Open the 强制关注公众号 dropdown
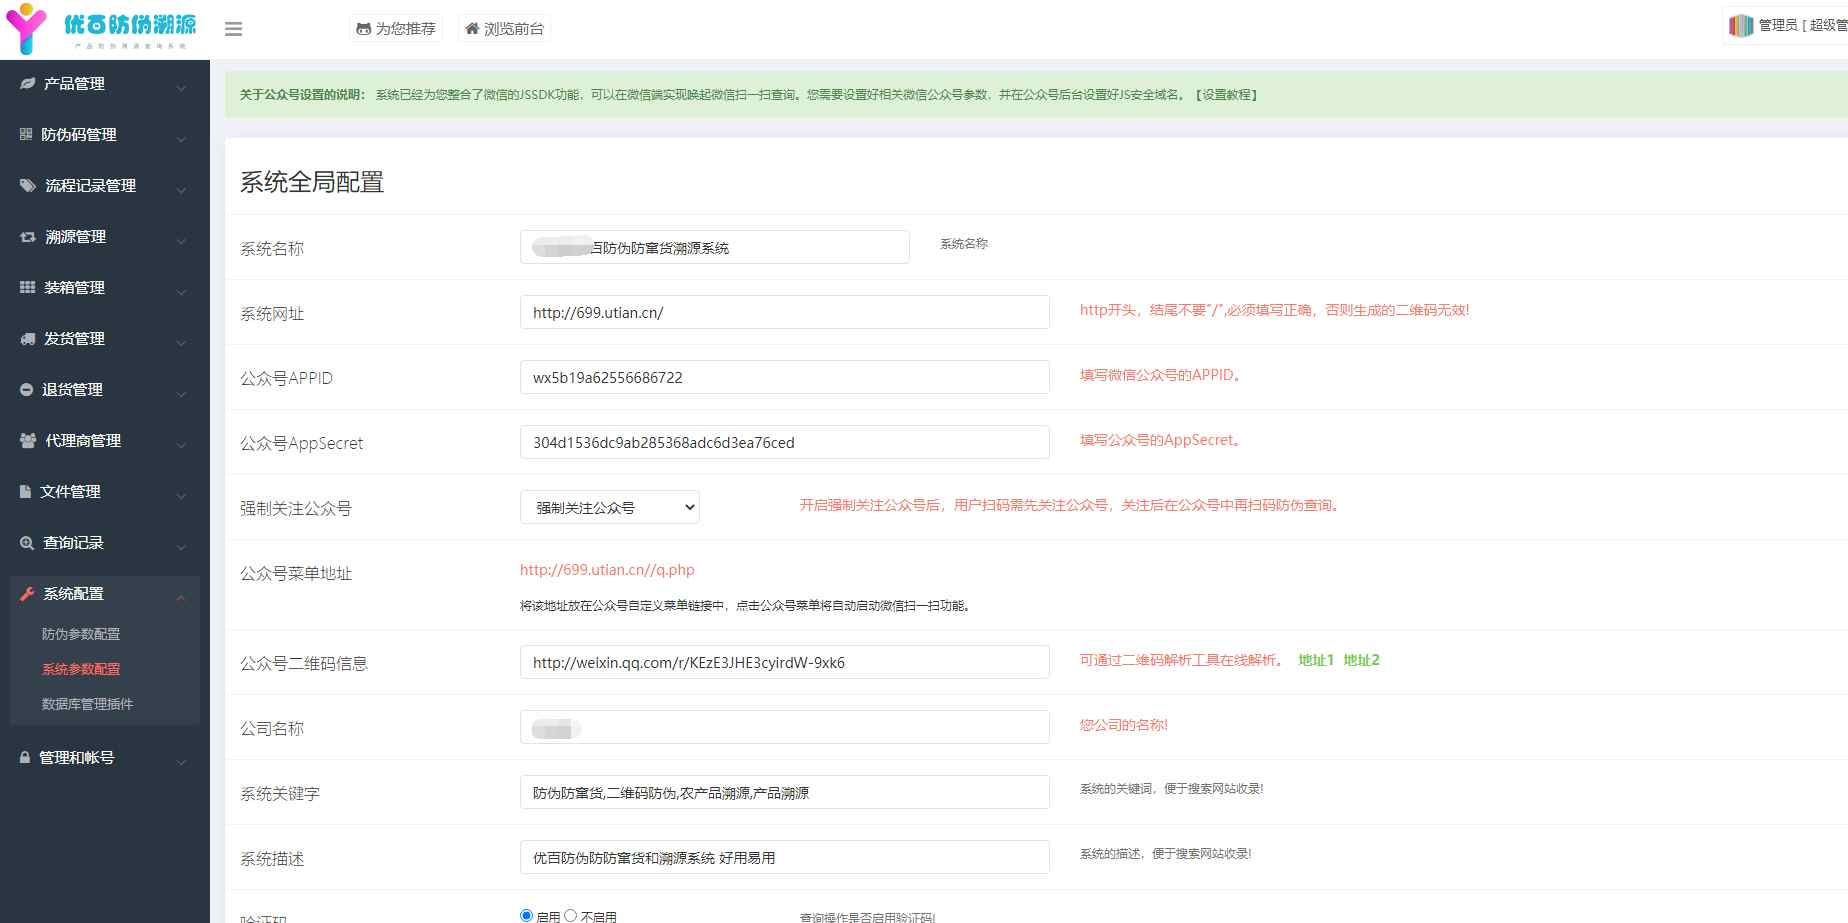This screenshot has height=923, width=1848. 610,508
